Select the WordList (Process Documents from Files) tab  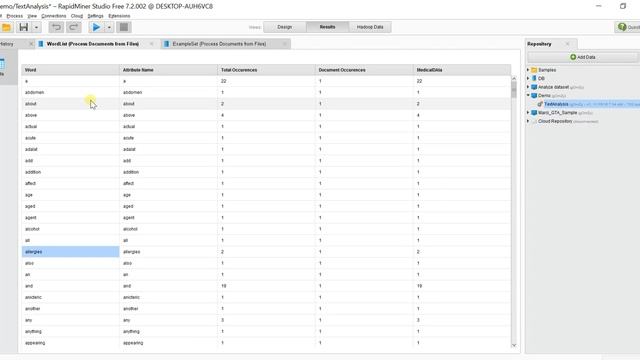pyautogui.click(x=93, y=44)
